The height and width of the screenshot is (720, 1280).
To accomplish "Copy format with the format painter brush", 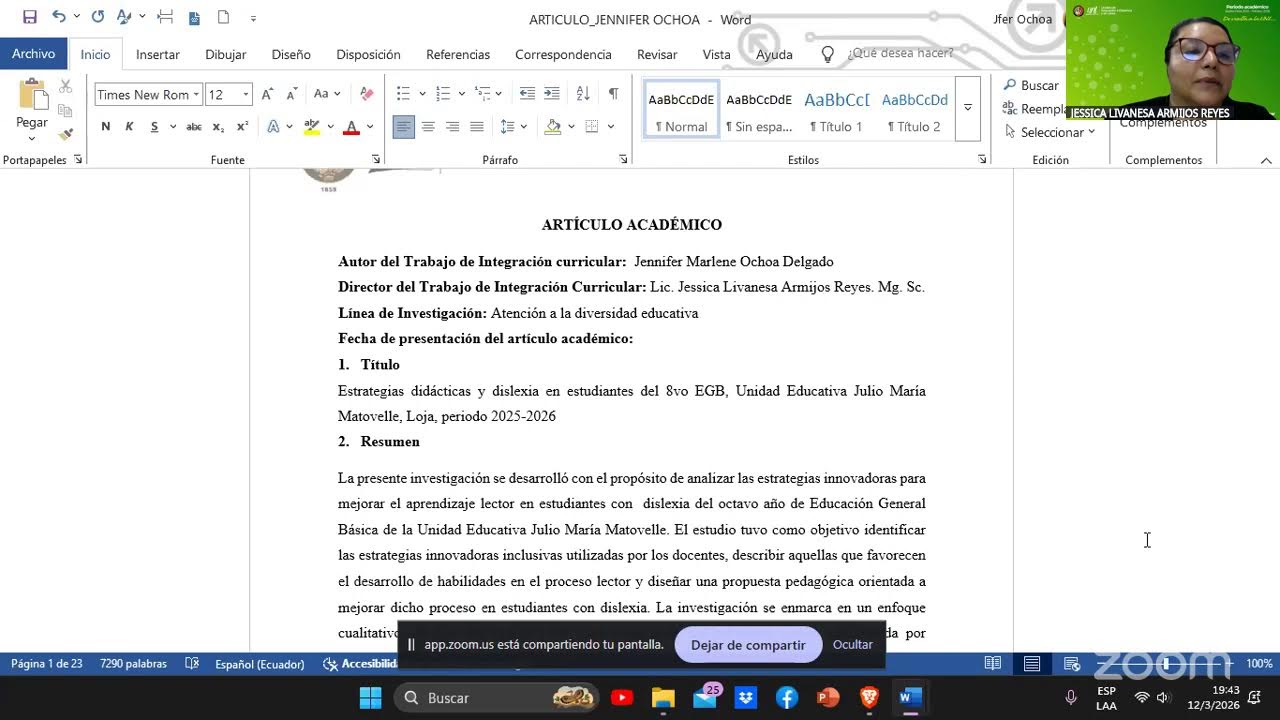I will point(66,134).
